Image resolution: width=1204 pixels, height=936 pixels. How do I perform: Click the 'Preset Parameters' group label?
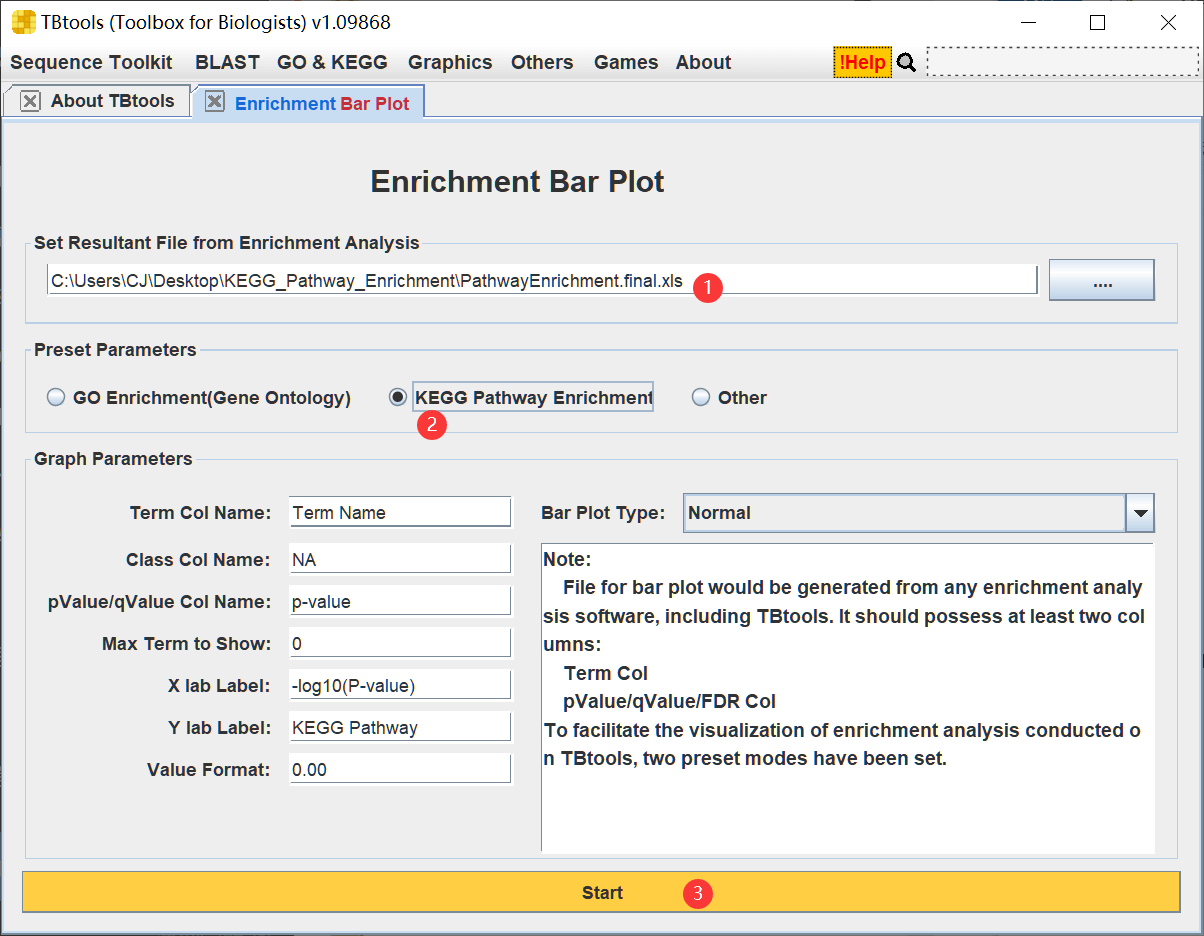click(x=115, y=350)
